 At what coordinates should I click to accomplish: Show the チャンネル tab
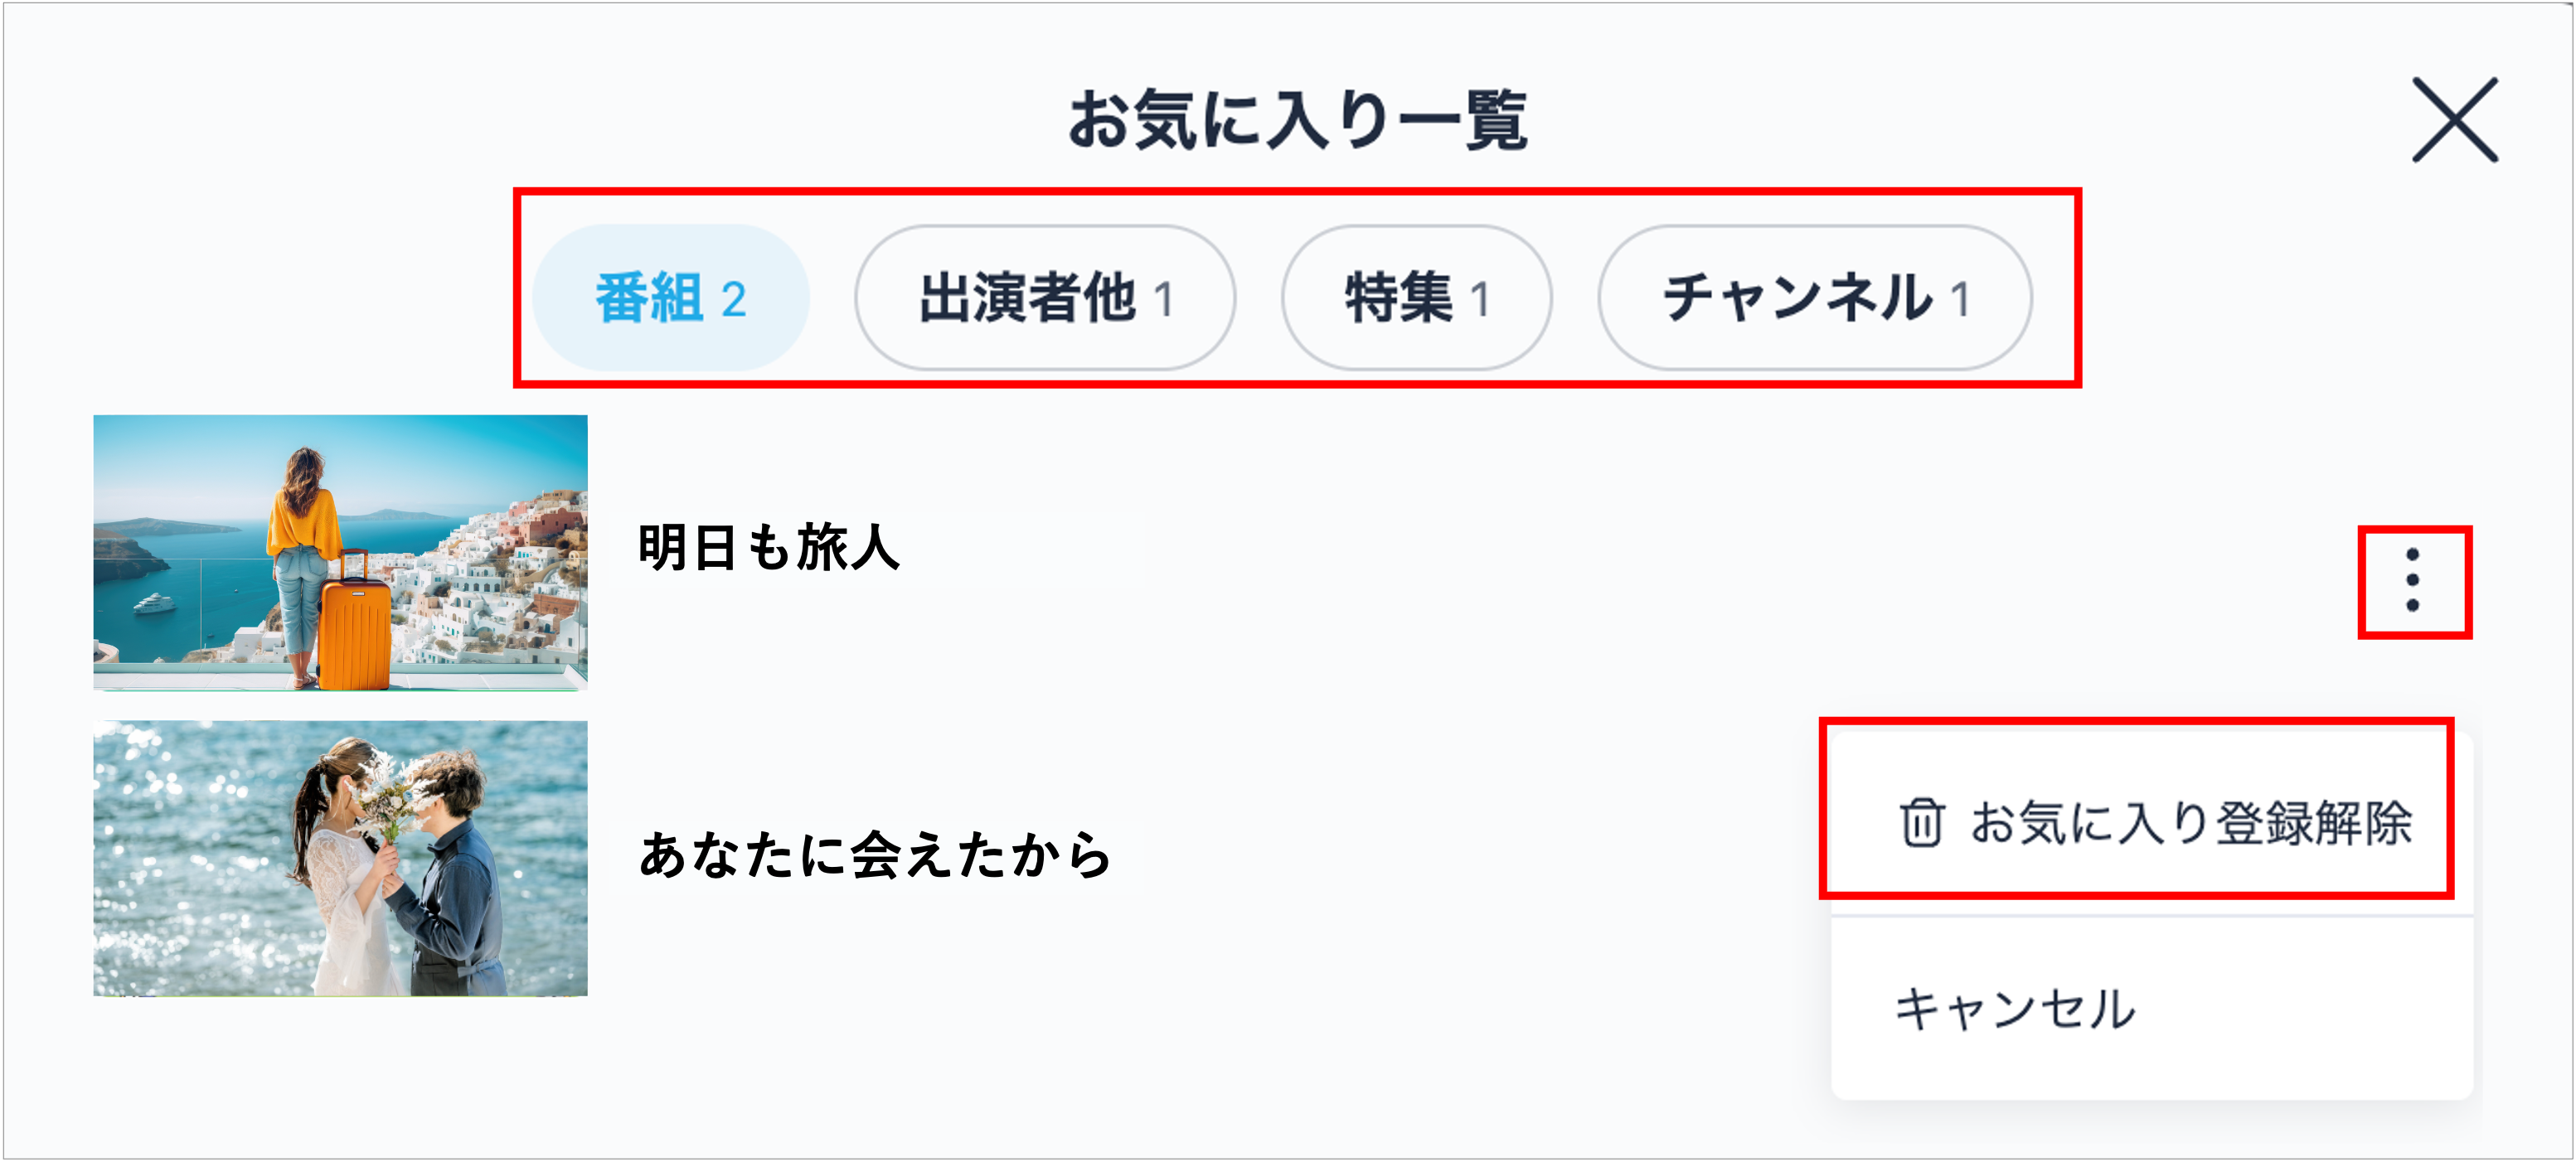point(1814,298)
